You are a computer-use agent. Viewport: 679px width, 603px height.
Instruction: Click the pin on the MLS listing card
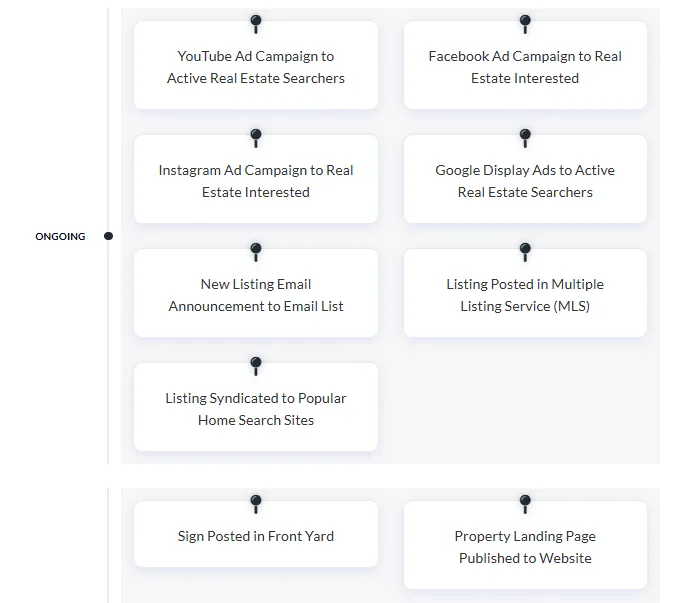coord(525,252)
